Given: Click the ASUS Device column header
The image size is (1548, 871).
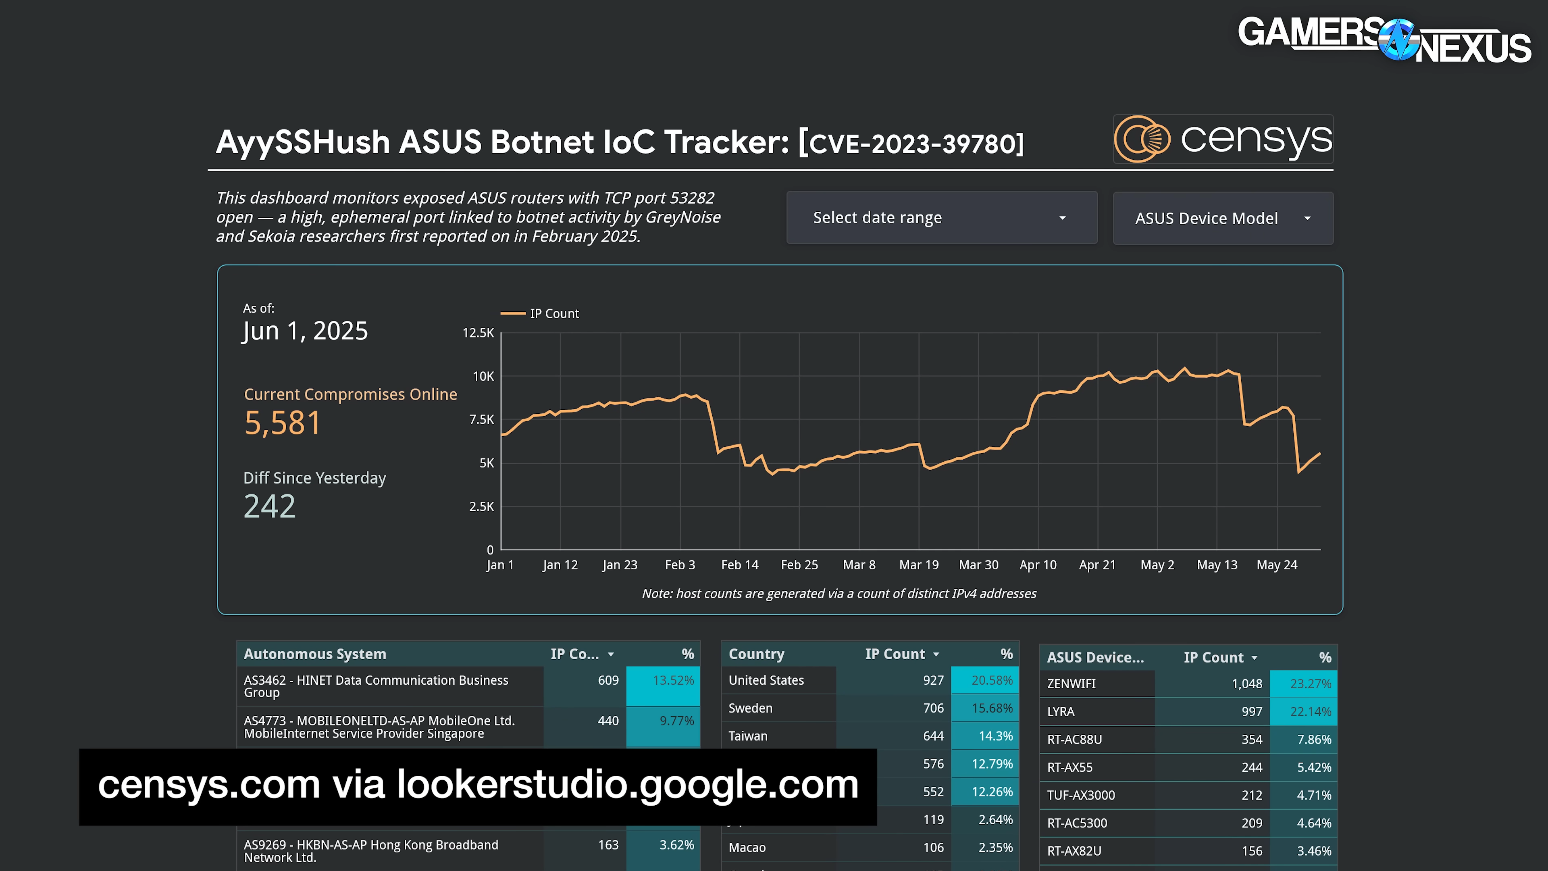Looking at the screenshot, I should (1095, 657).
